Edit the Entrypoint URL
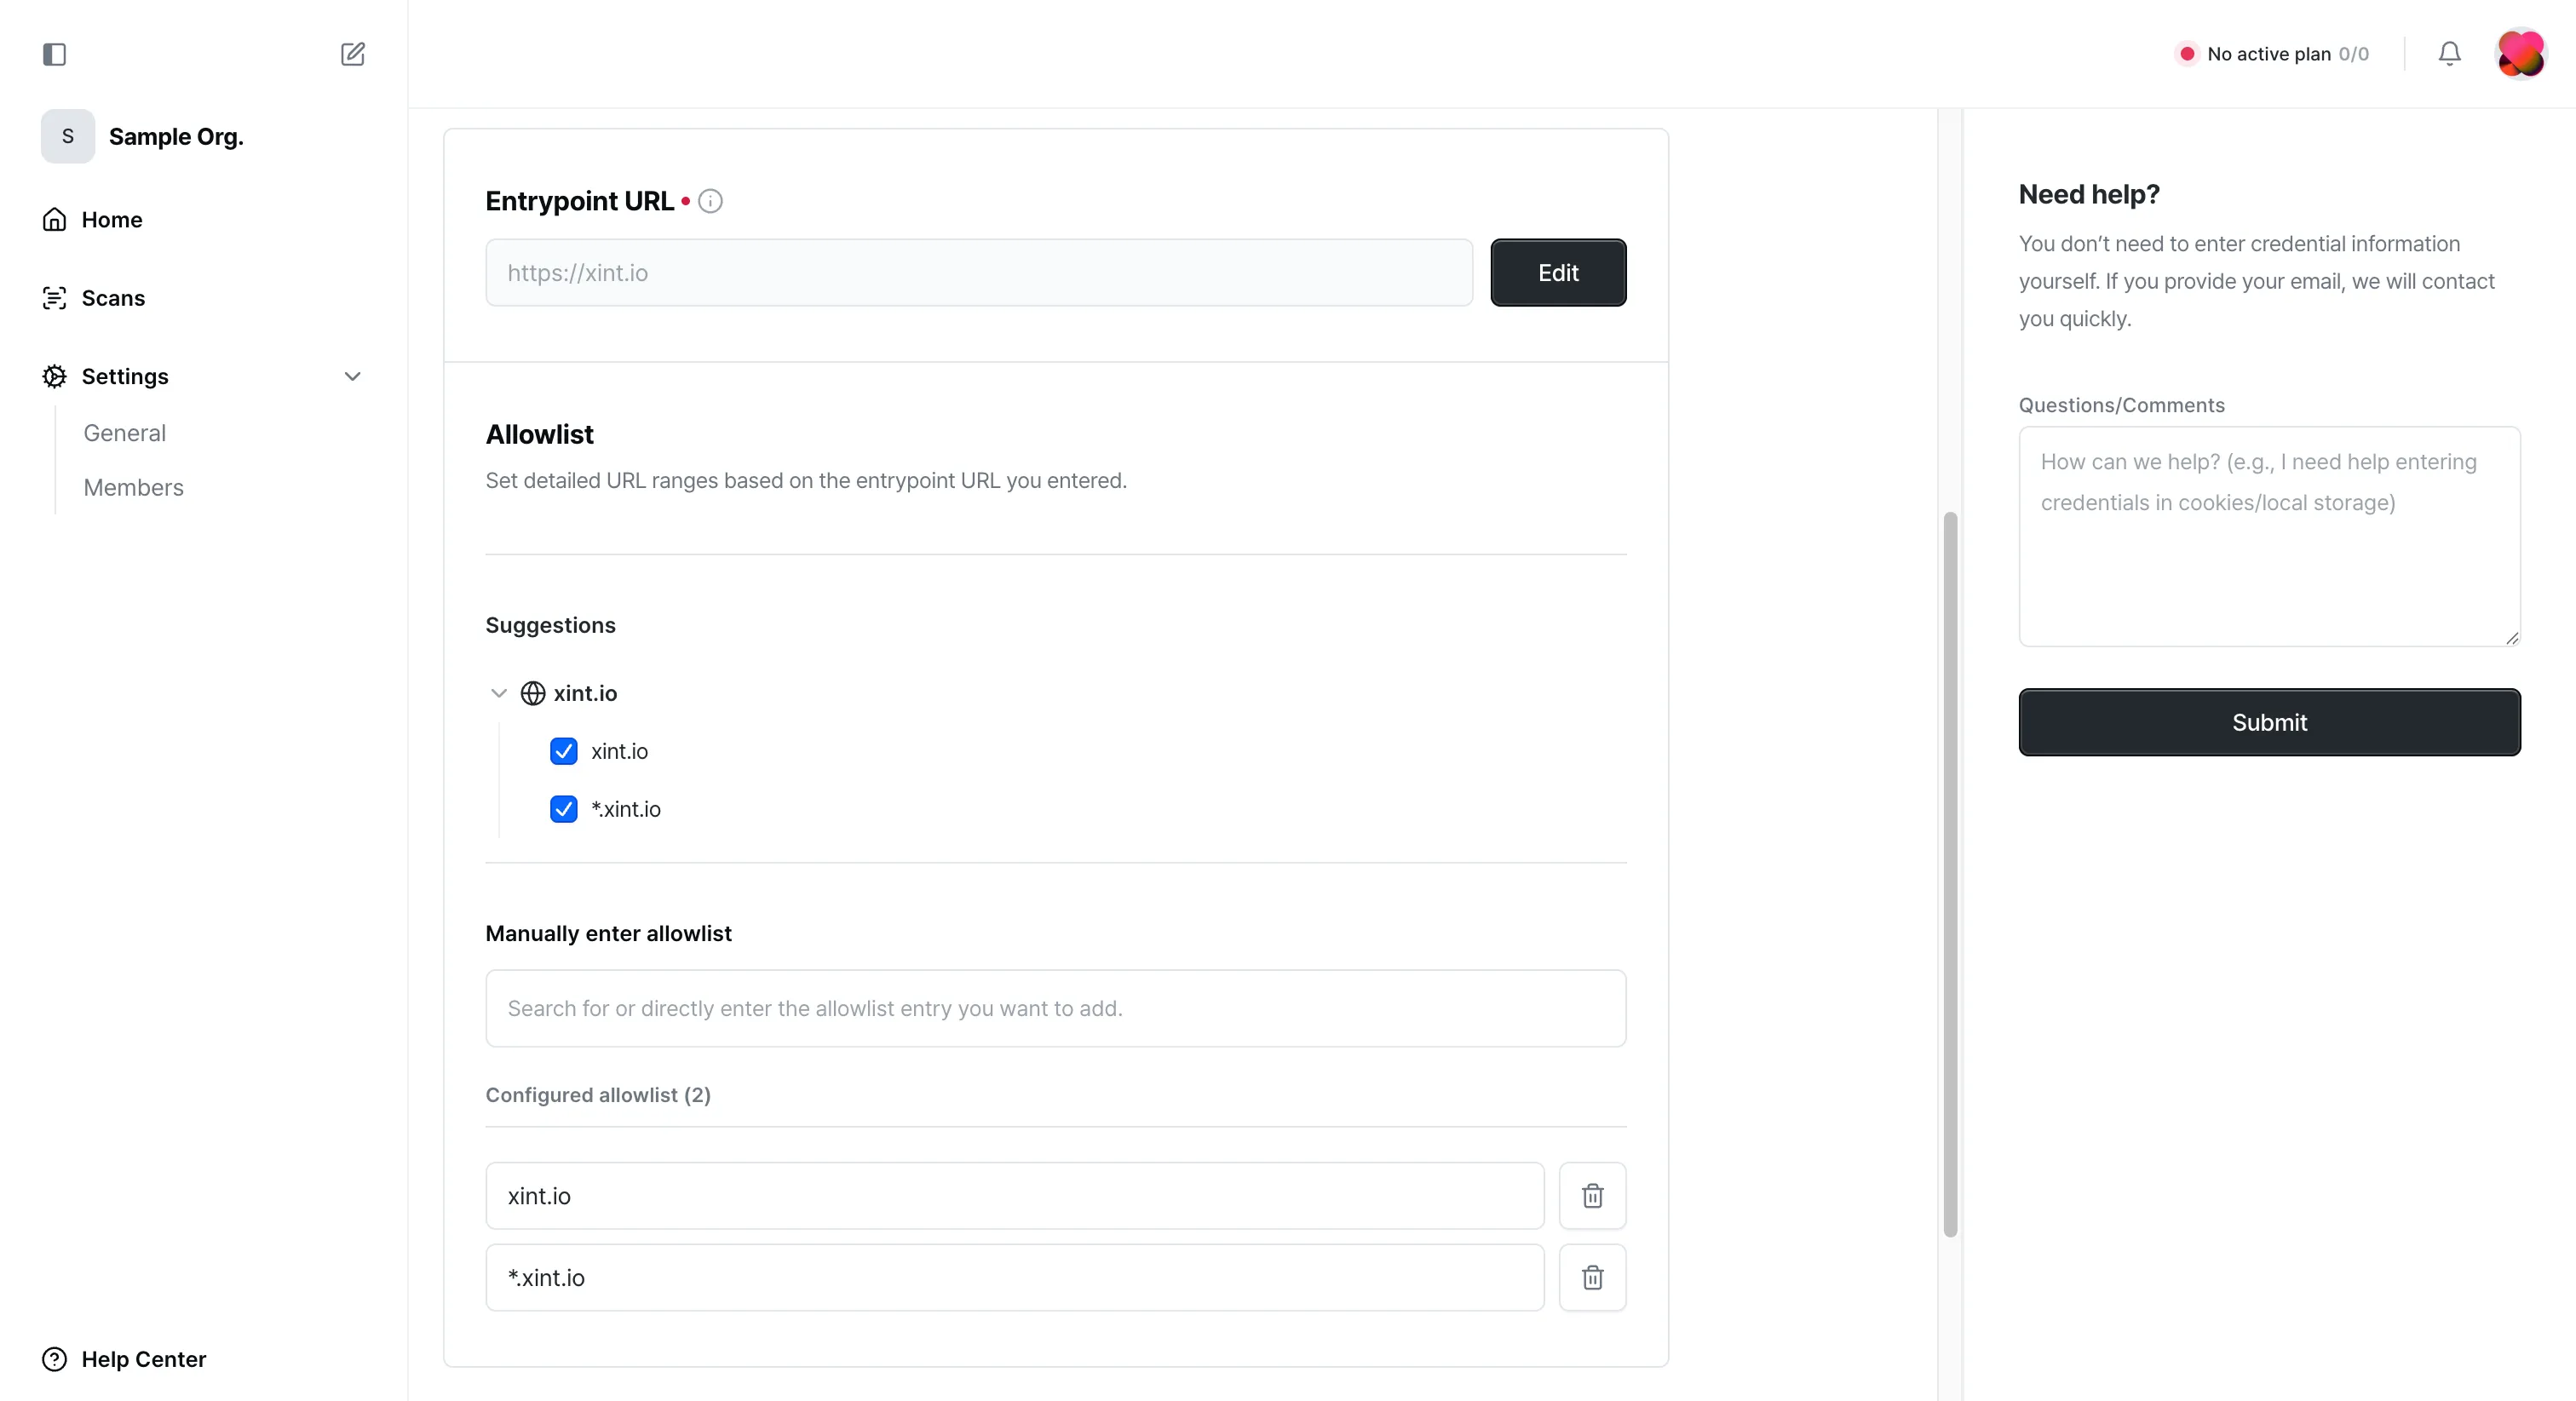The width and height of the screenshot is (2576, 1401). click(1558, 272)
